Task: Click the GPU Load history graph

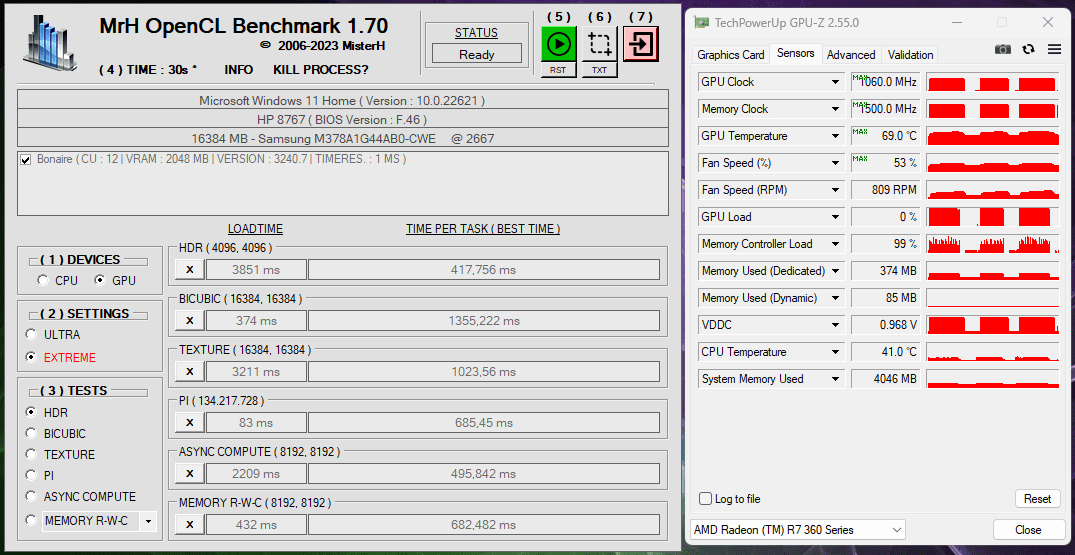Action: click(992, 217)
